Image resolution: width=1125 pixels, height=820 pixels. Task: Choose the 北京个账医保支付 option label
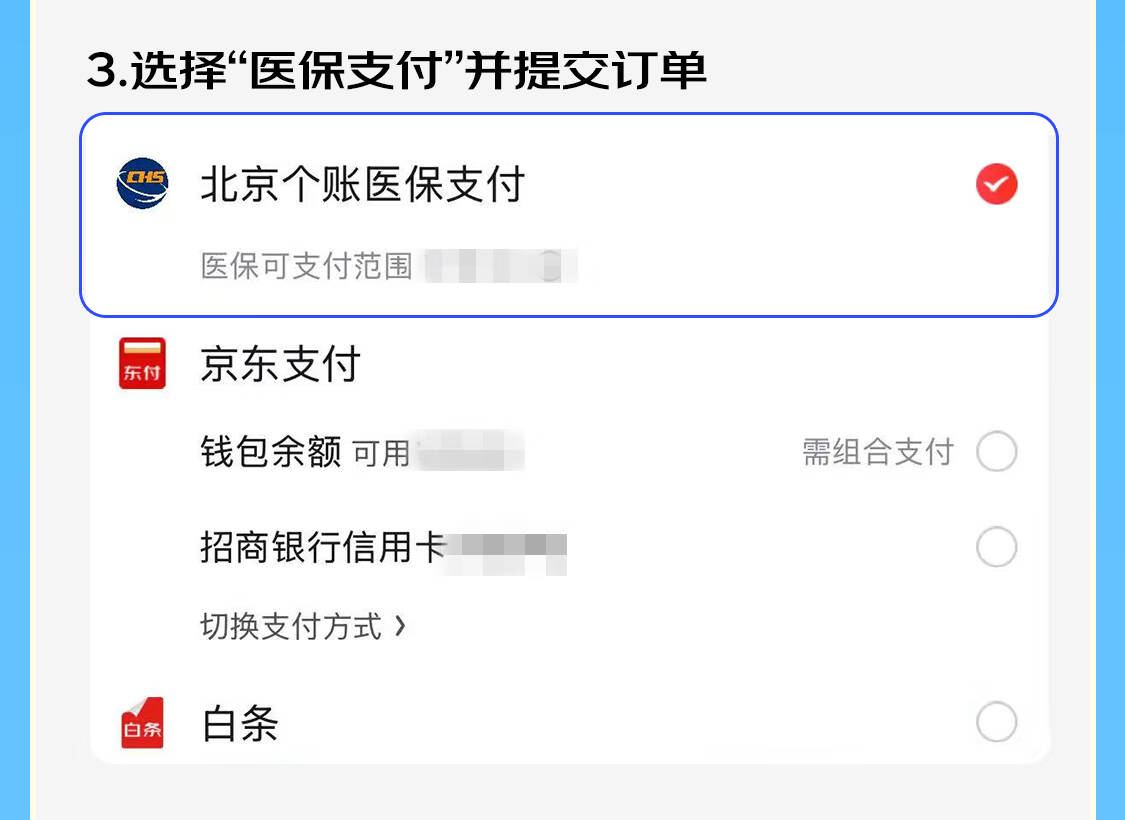pyautogui.click(x=363, y=184)
